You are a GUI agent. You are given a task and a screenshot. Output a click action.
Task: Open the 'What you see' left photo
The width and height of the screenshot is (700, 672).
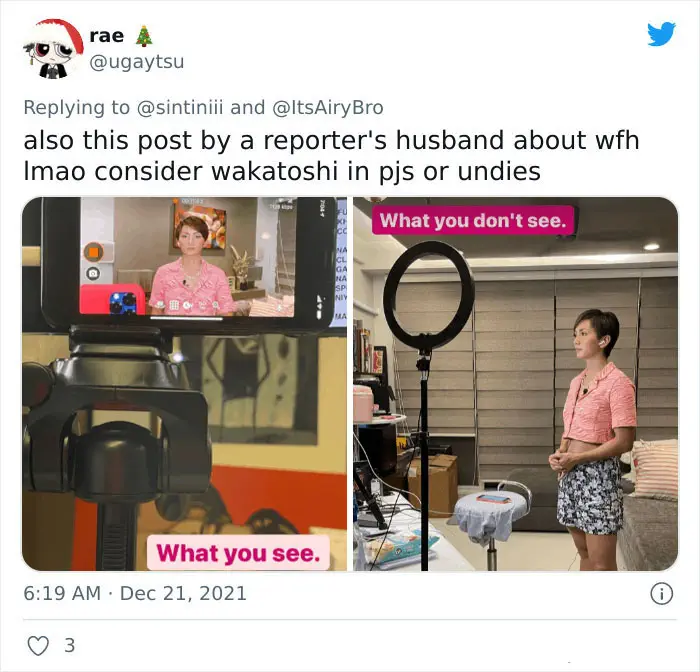tap(184, 384)
